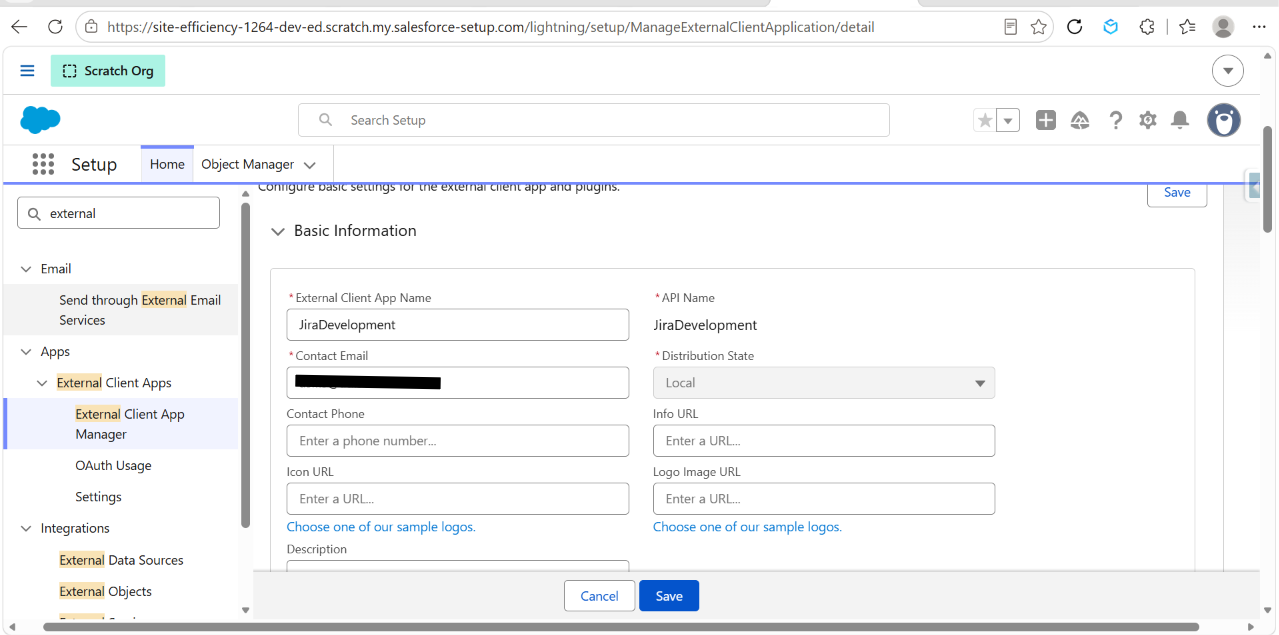This screenshot has width=1279, height=635.
Task: Switch to the Home tab
Action: coord(167,164)
